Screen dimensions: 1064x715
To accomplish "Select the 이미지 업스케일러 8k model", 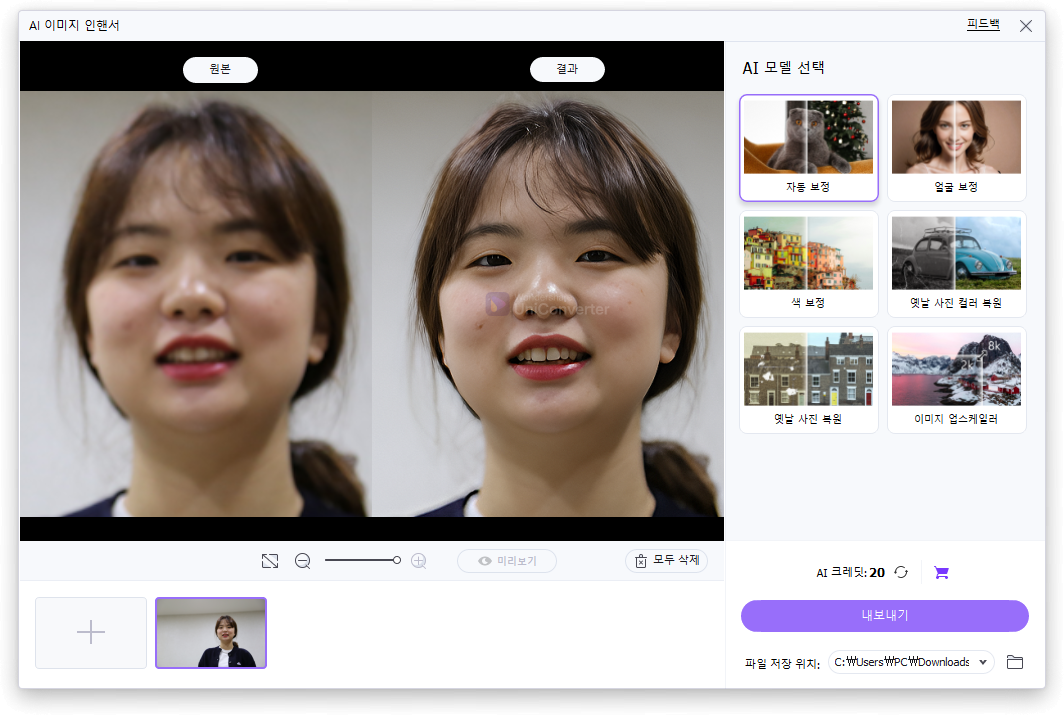I will tap(956, 380).
